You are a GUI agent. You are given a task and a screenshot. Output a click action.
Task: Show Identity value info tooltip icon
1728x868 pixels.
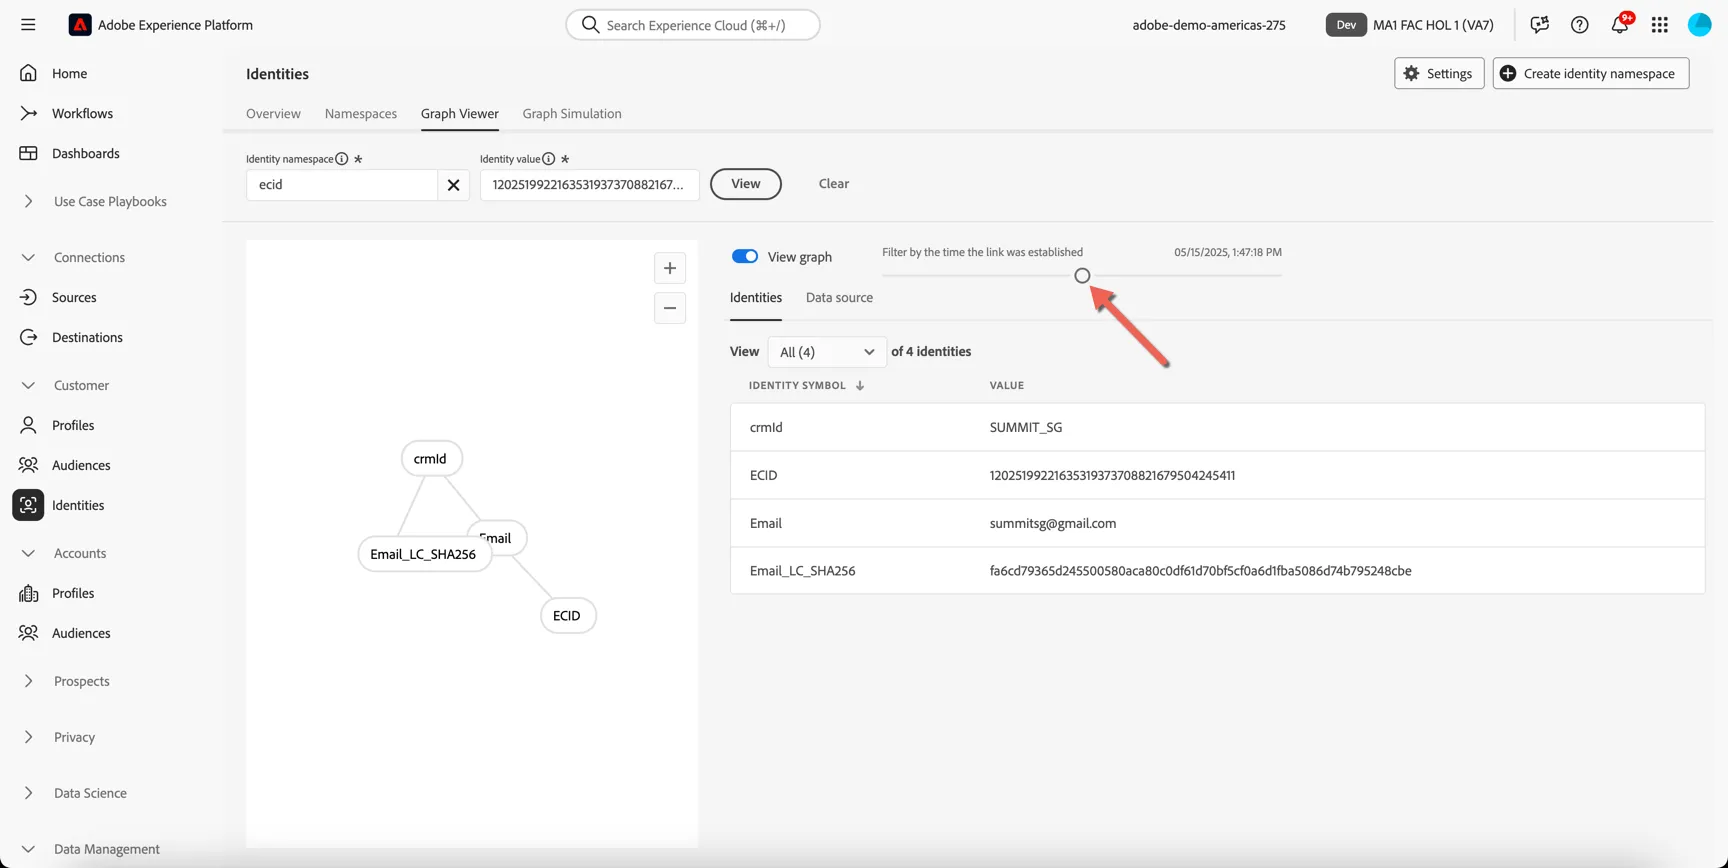coord(549,159)
